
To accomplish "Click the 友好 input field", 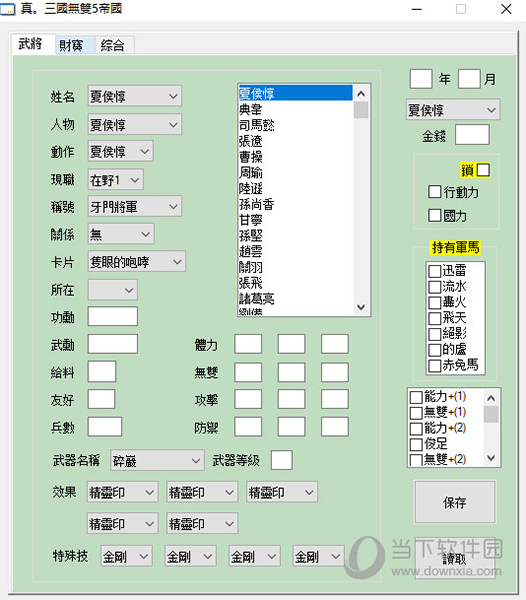I will [x=101, y=399].
